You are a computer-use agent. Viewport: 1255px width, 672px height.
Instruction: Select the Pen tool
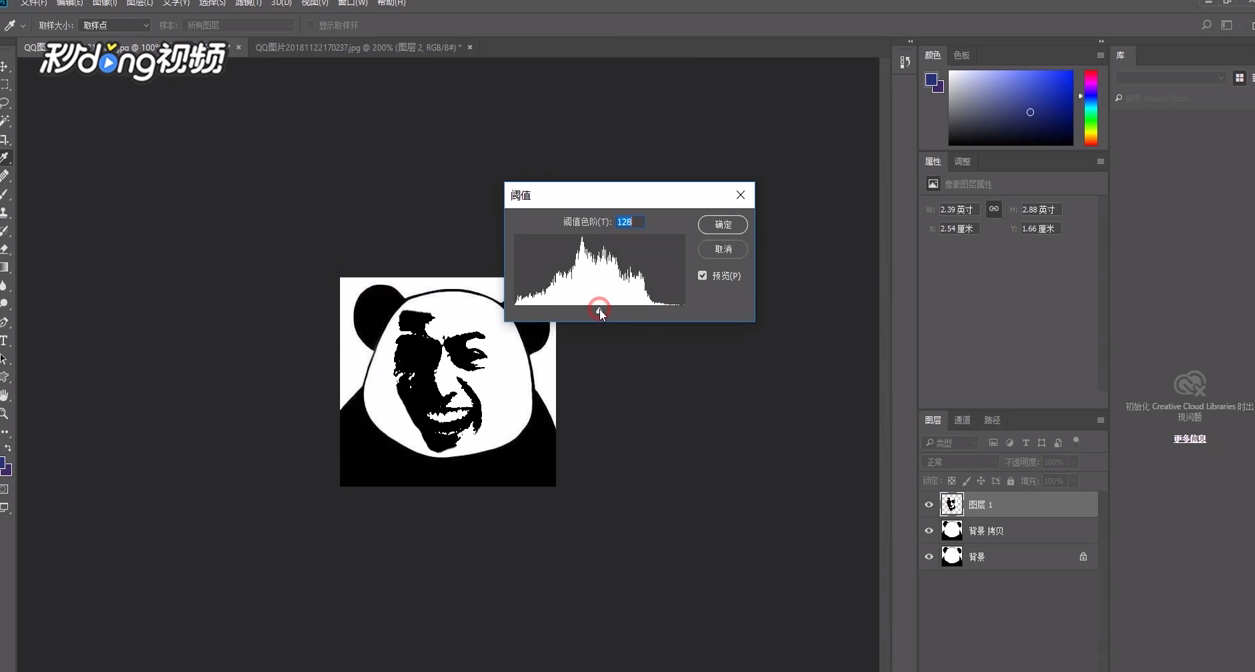4,322
